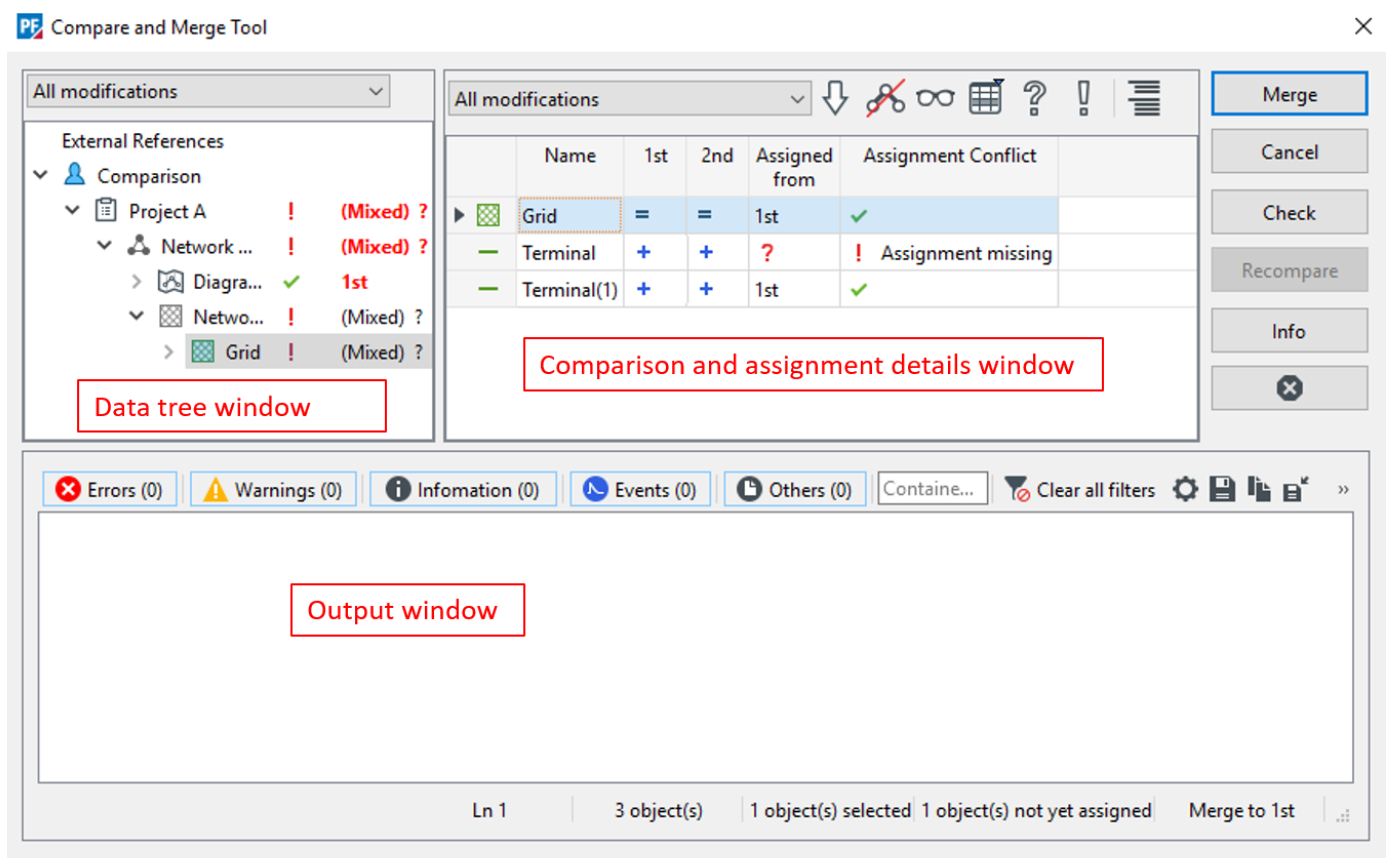
Task: Click the exclamation mark toolbar icon
Action: [1084, 98]
